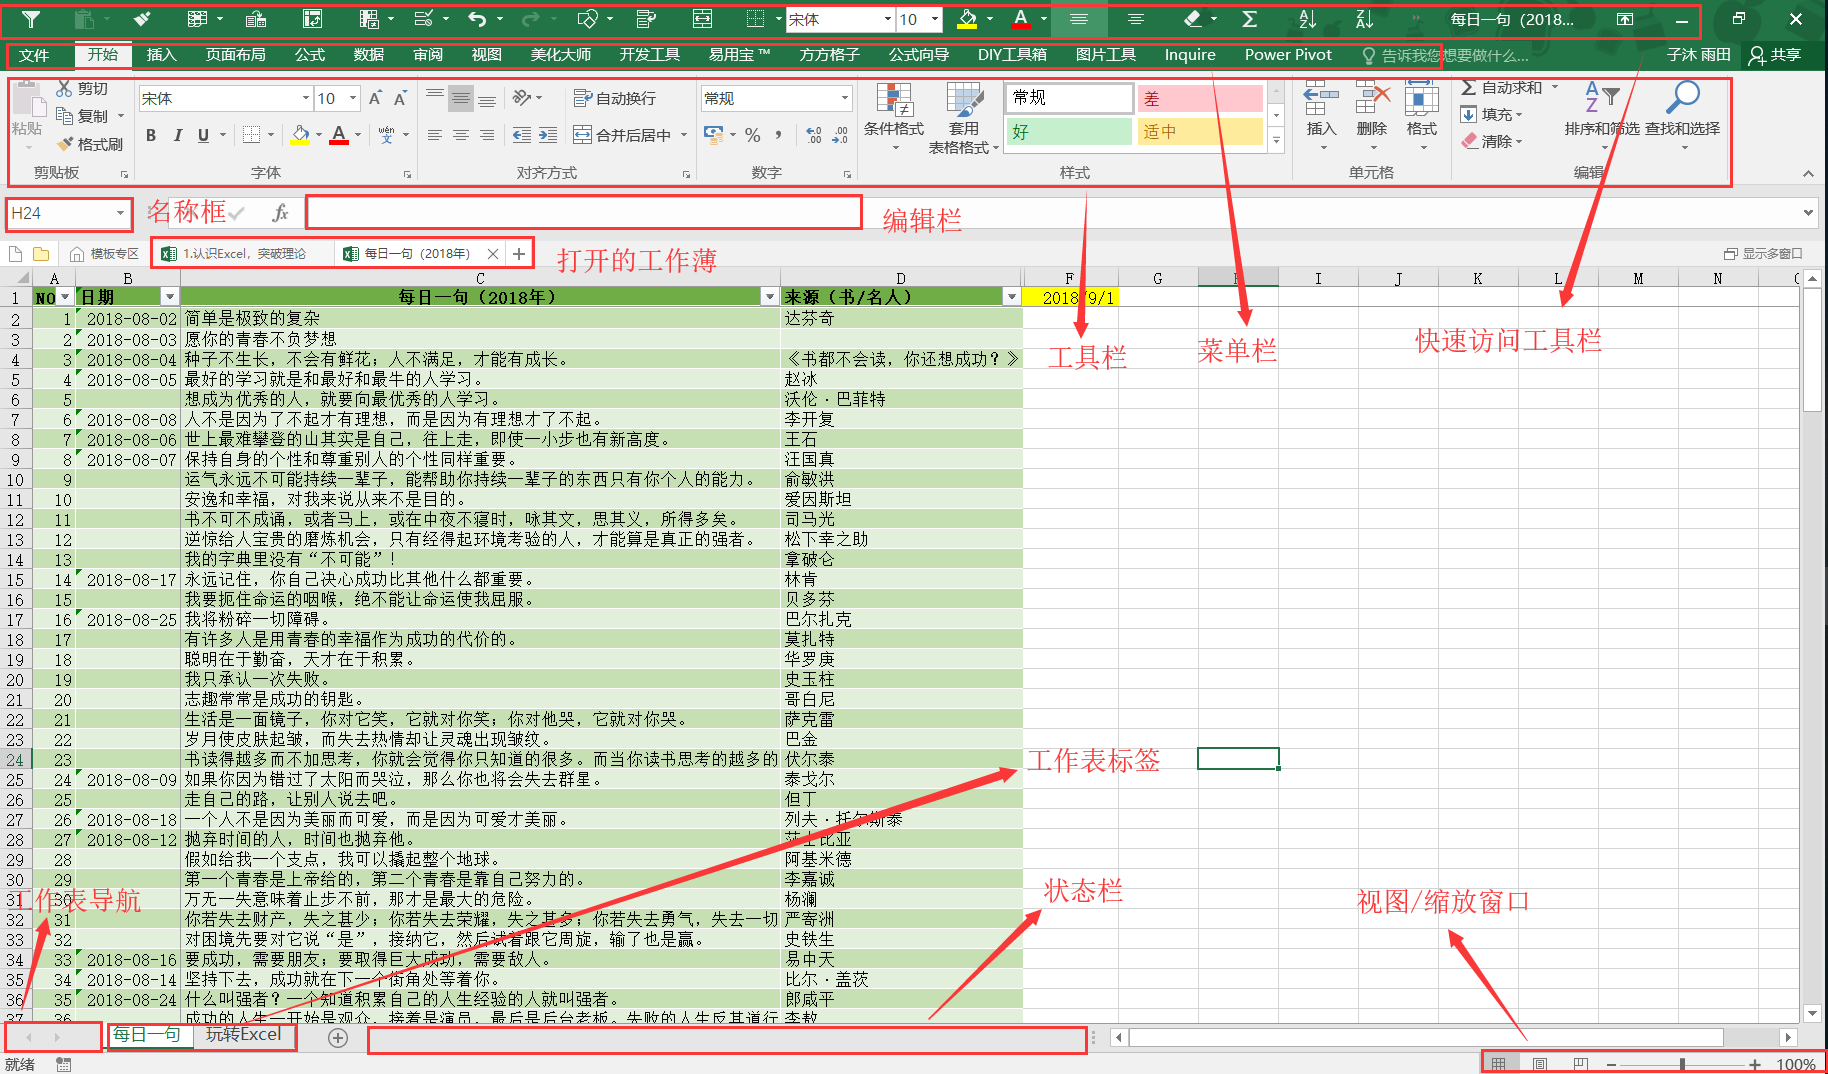This screenshot has width=1828, height=1074.
Task: Click the increase decimal icon
Action: pos(814,135)
